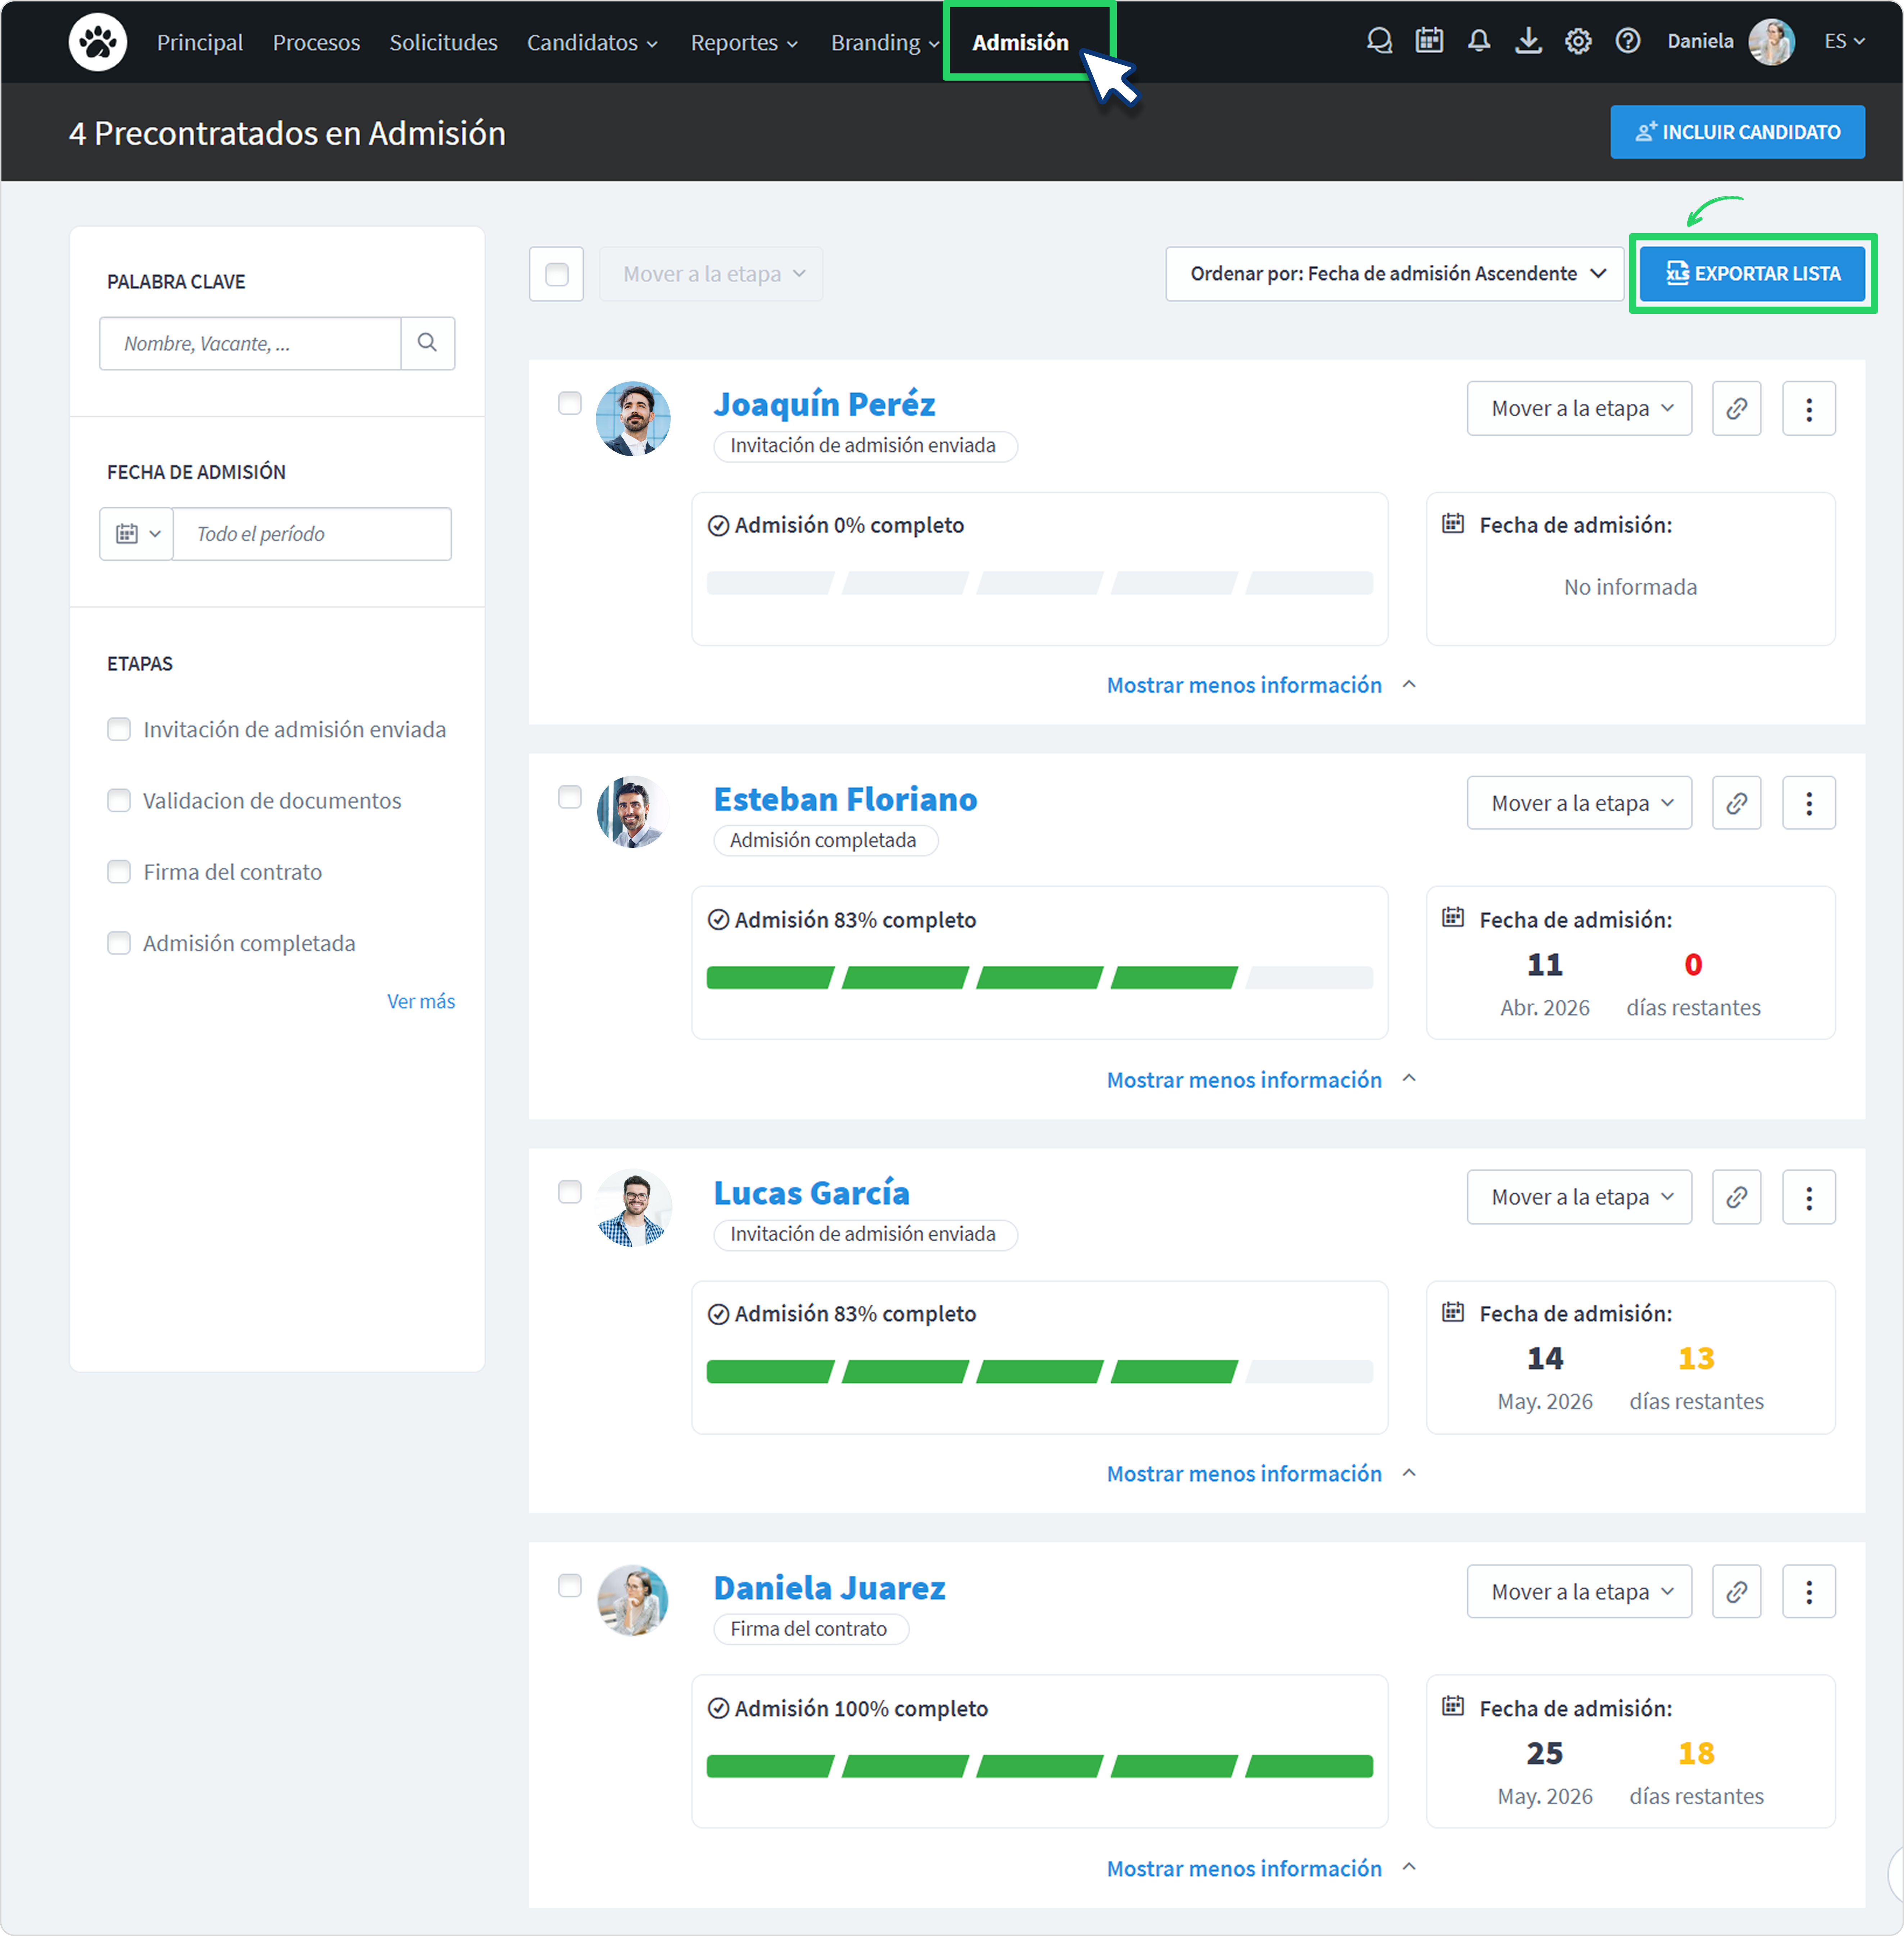The width and height of the screenshot is (1904, 1936).
Task: Click Joaquín Peréz's admission progress bar
Action: pos(1040,583)
